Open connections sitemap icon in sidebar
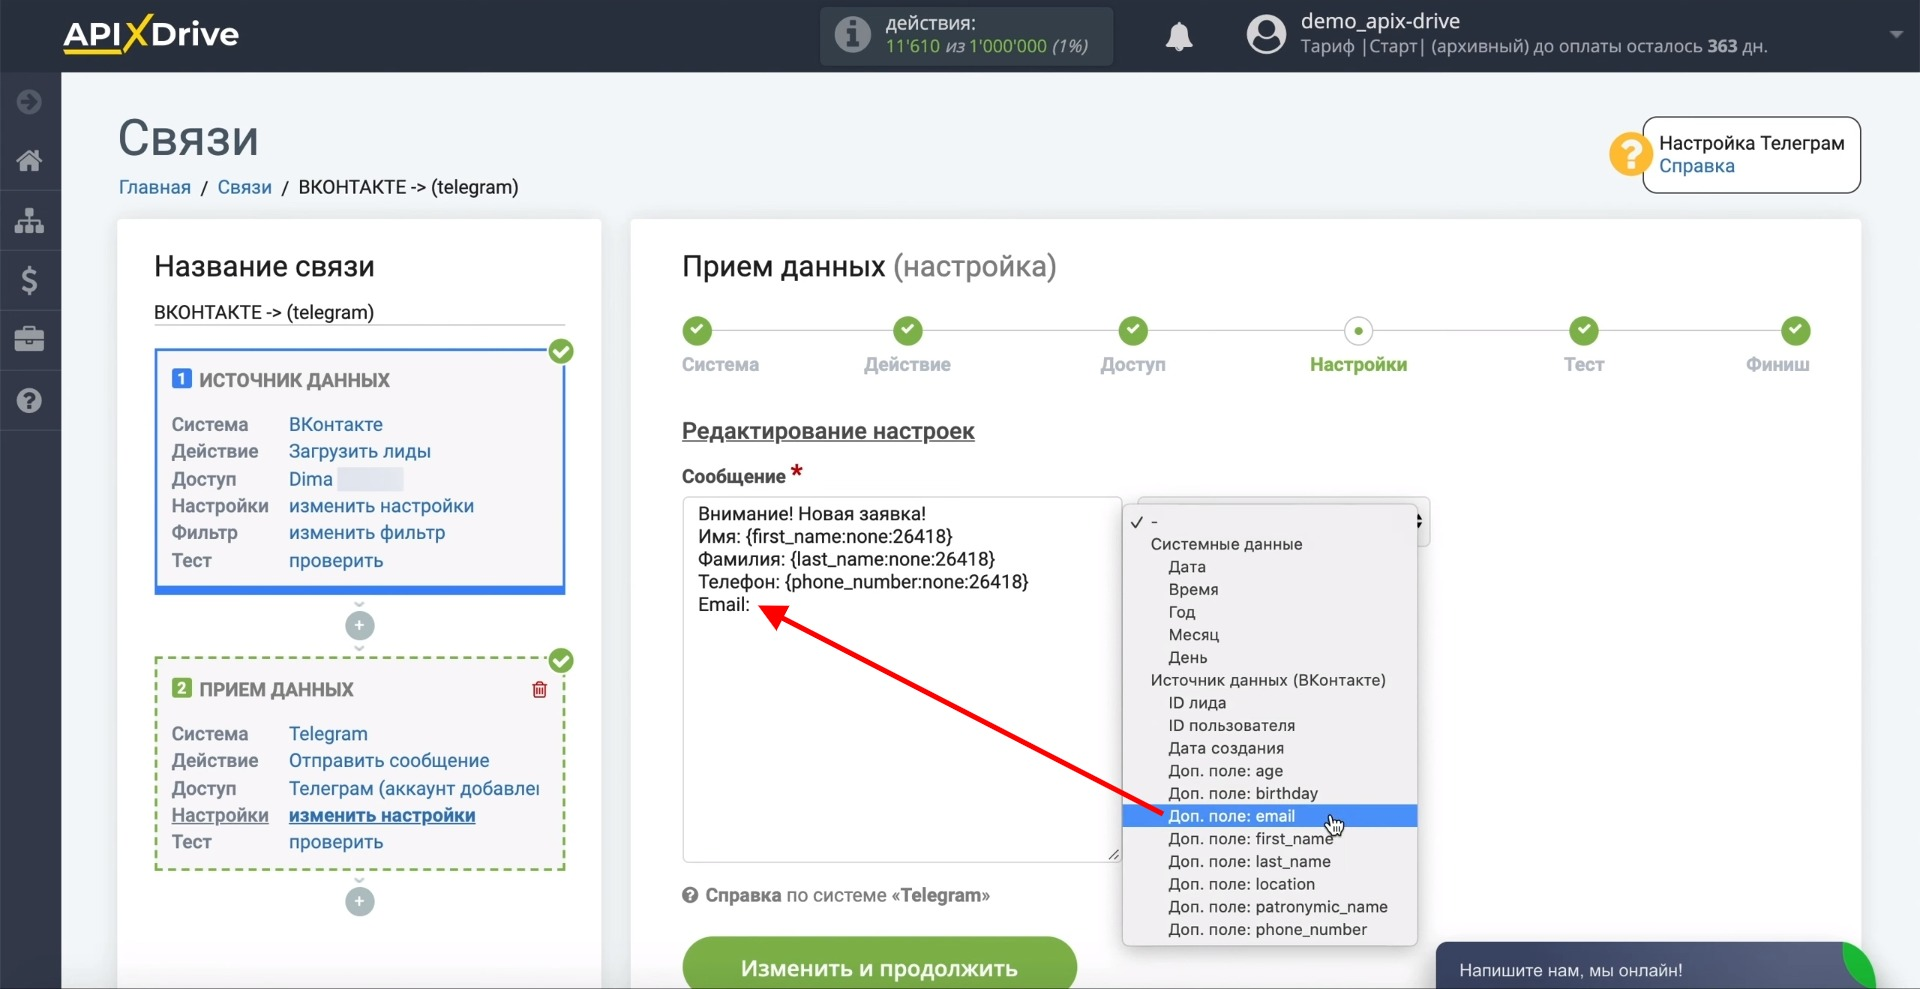Image resolution: width=1920 pixels, height=989 pixels. tap(29, 220)
